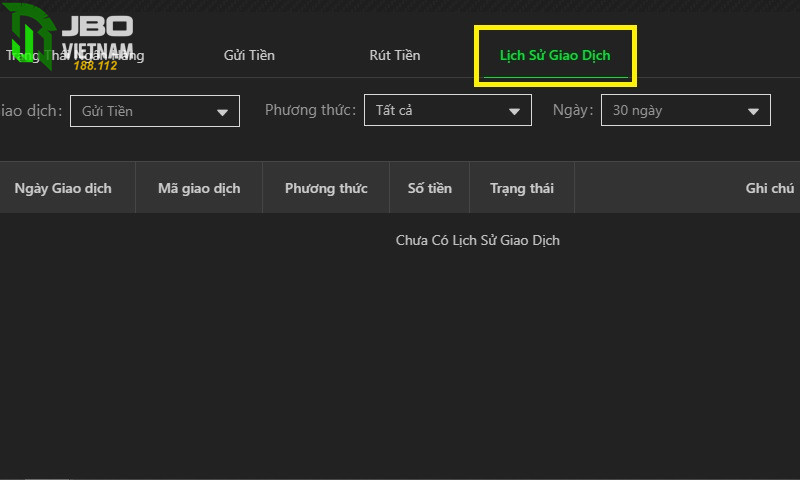Click the Mã giao dịch column header

click(199, 188)
